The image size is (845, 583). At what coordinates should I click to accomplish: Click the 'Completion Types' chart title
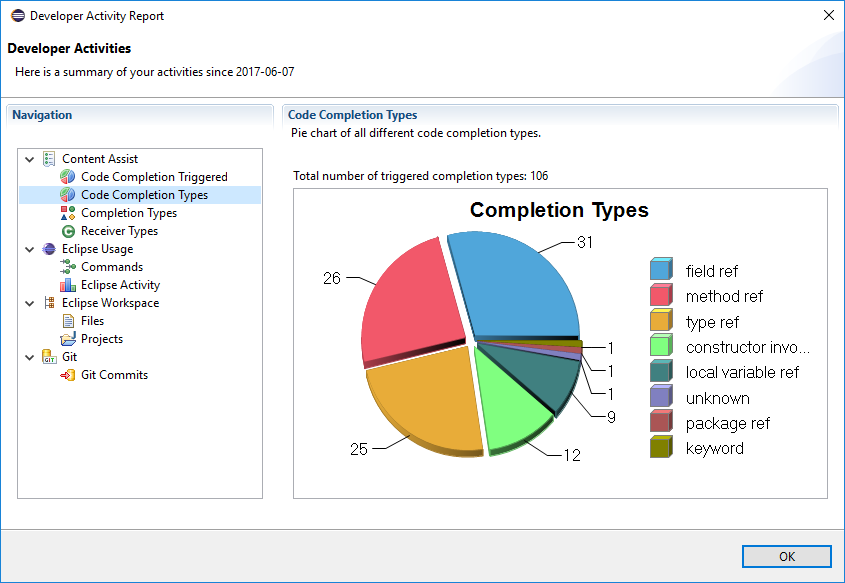pos(559,210)
